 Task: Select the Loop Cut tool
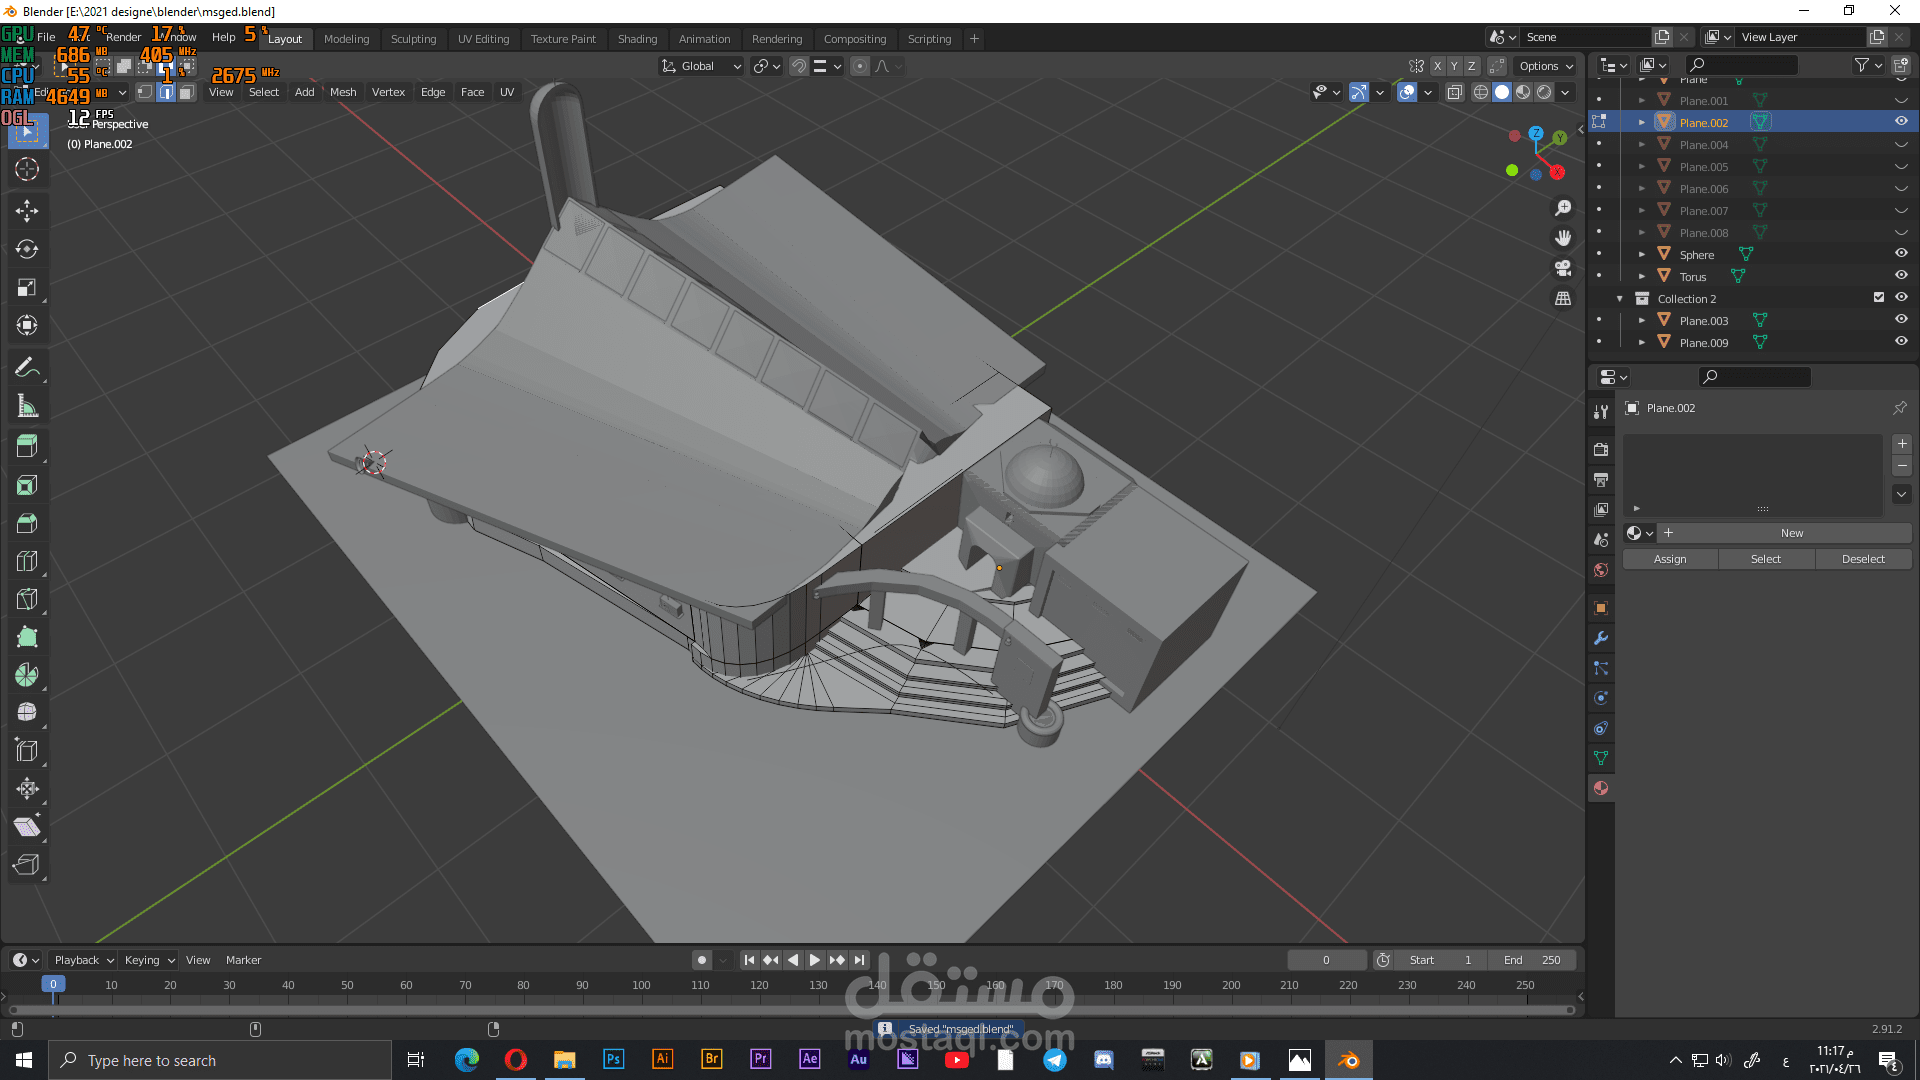27,561
